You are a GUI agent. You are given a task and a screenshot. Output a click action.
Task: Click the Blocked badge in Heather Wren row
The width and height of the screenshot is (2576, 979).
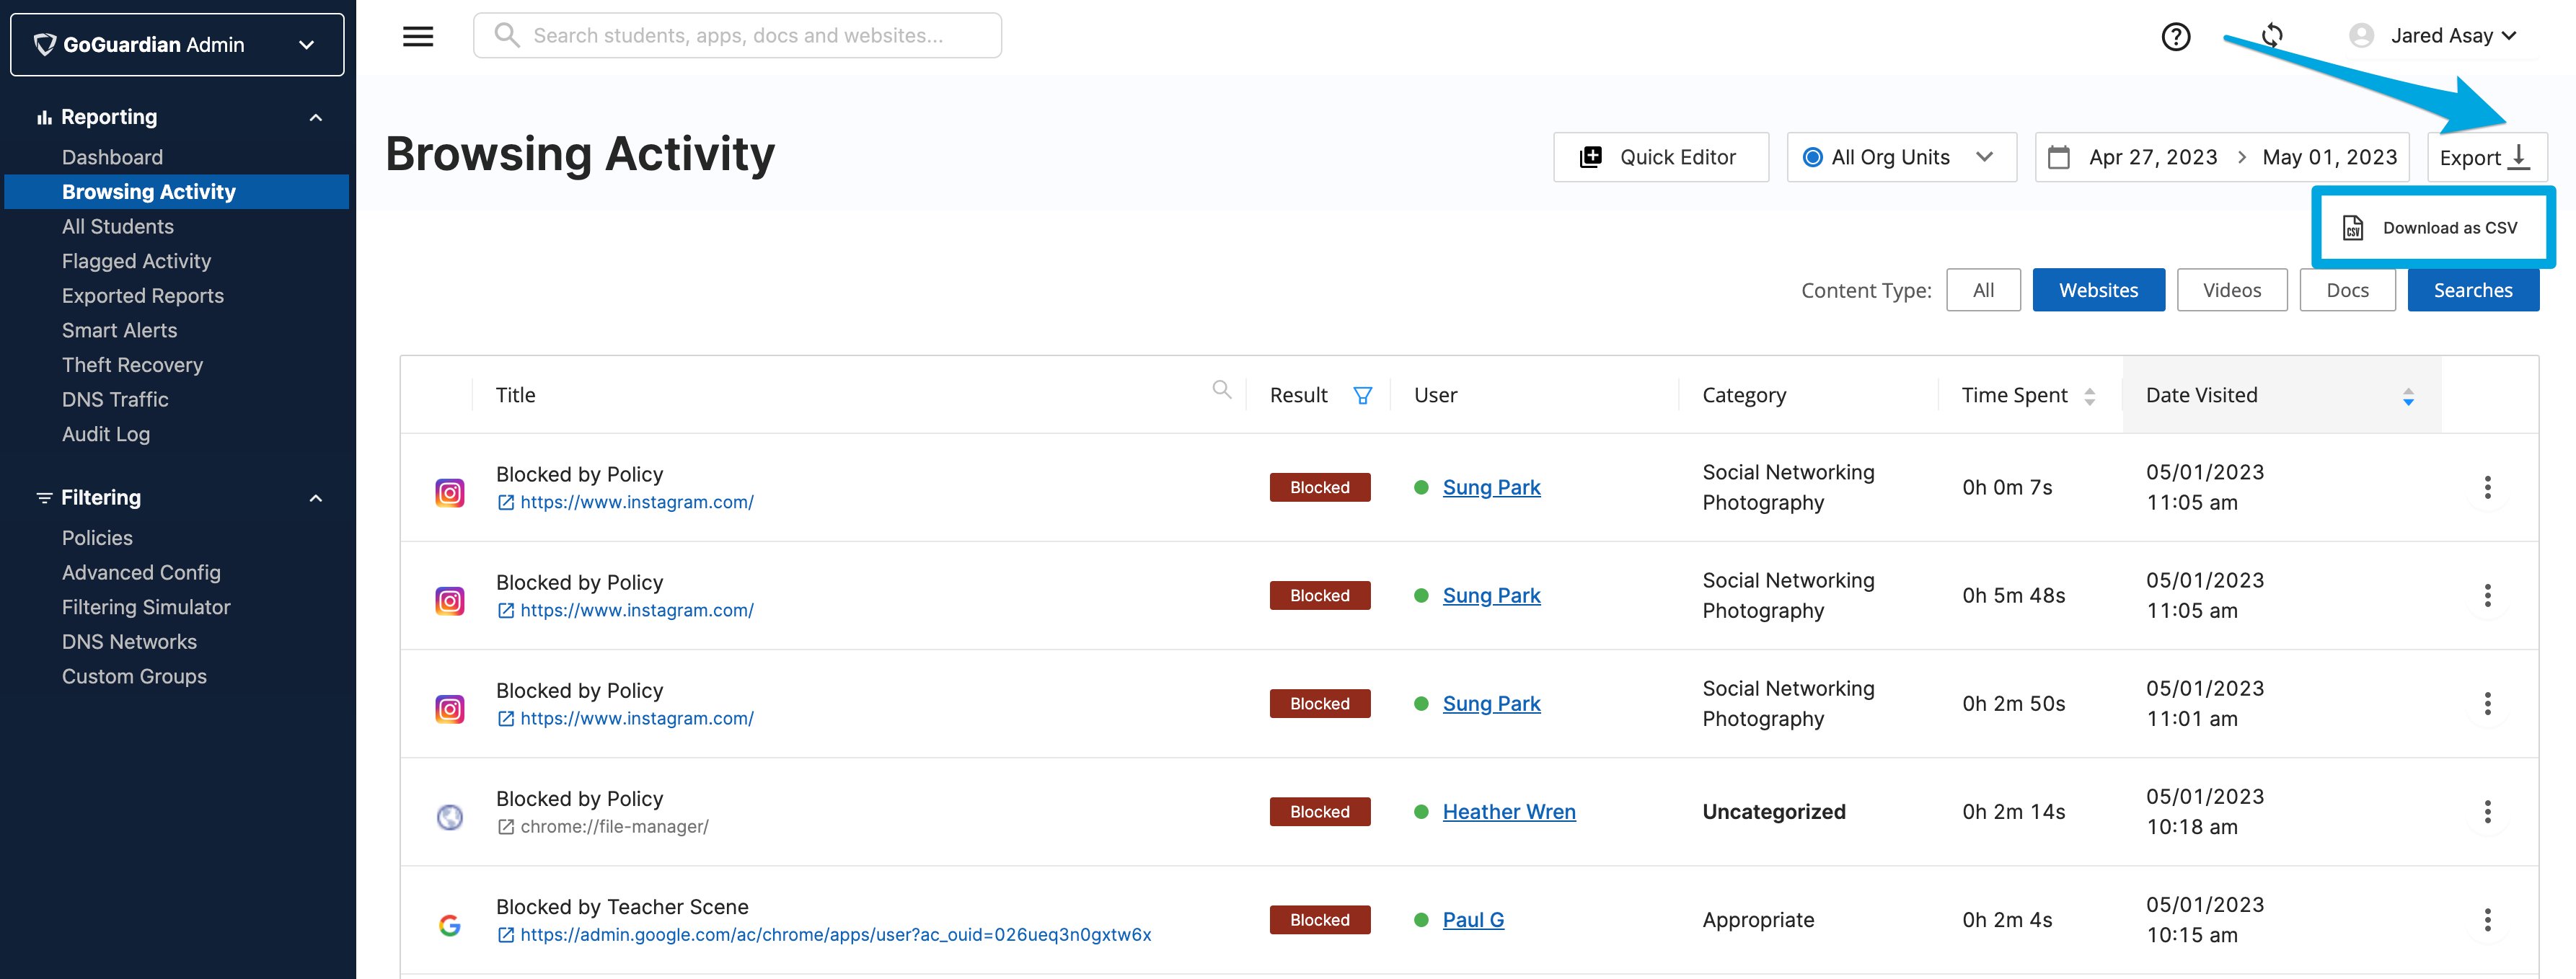(1319, 811)
